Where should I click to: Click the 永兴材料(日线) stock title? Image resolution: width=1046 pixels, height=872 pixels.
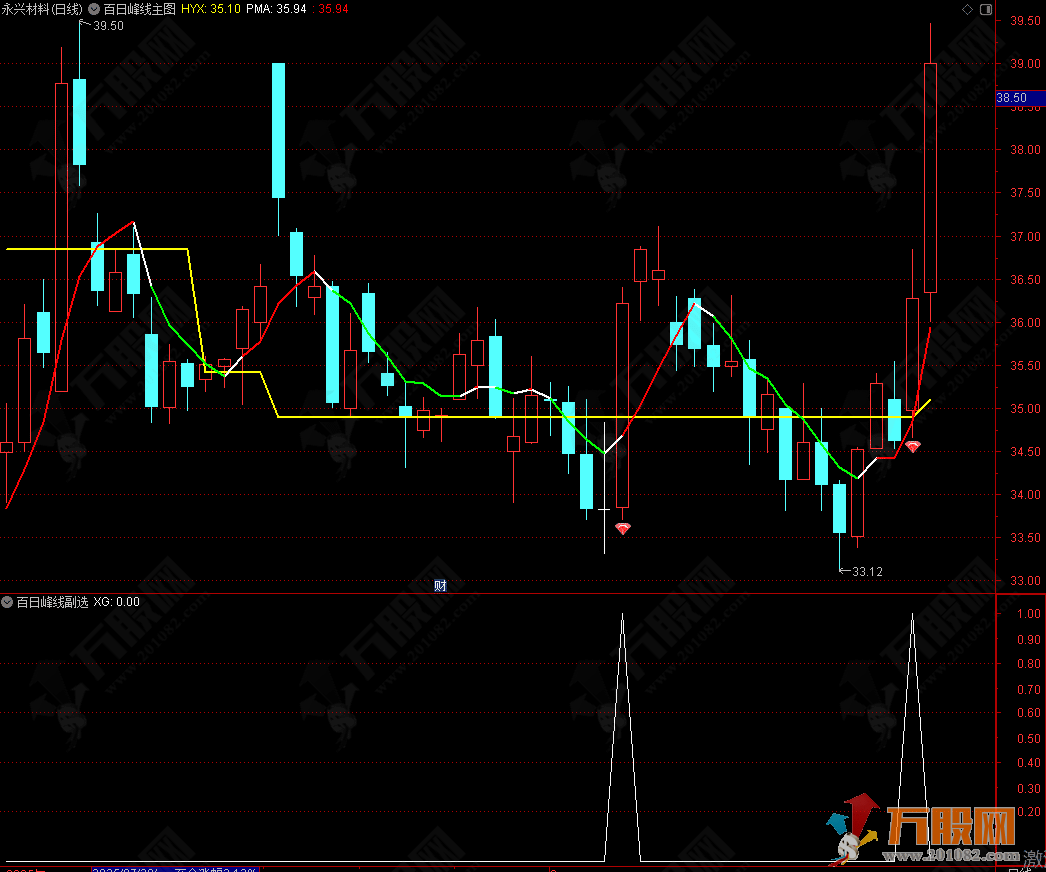click(42, 8)
